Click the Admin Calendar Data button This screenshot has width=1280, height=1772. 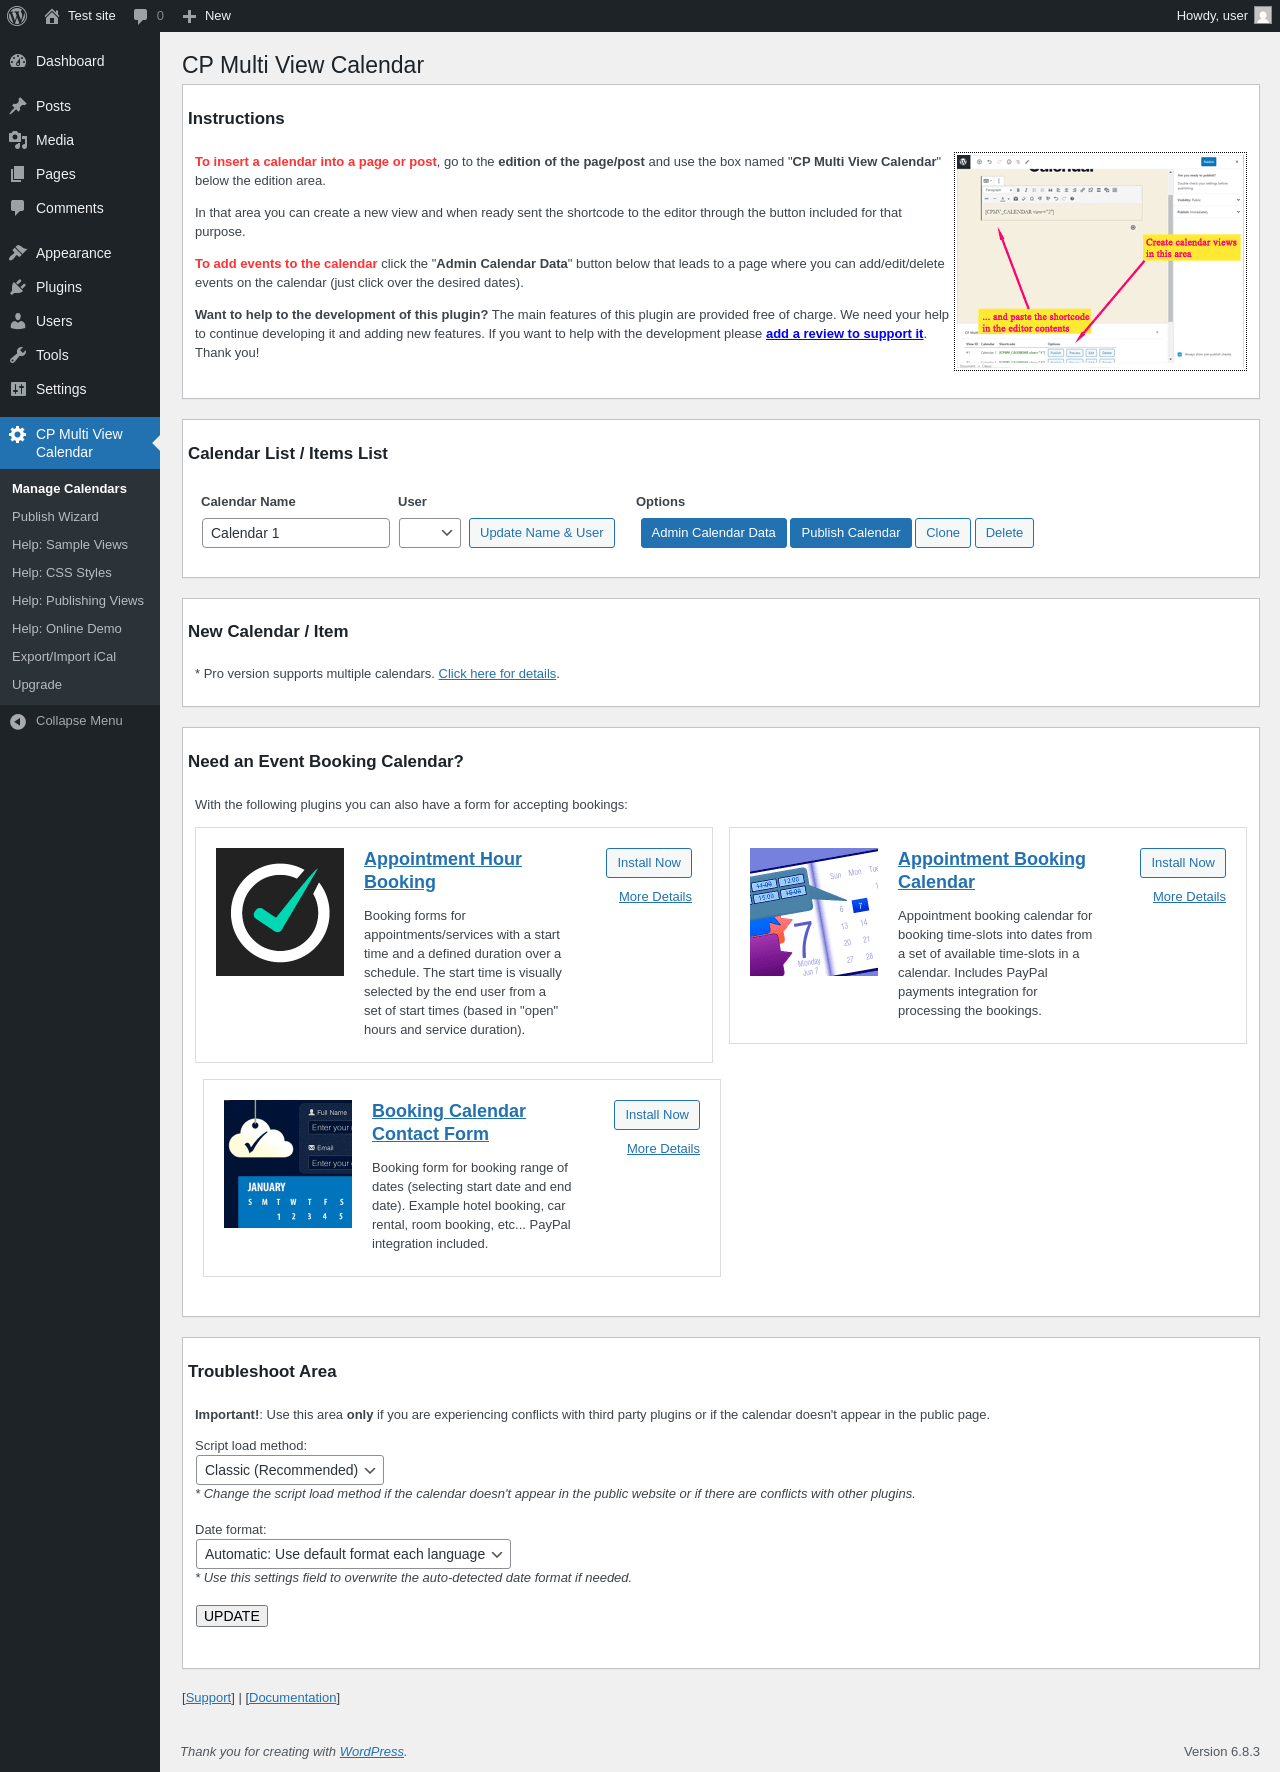tap(714, 533)
